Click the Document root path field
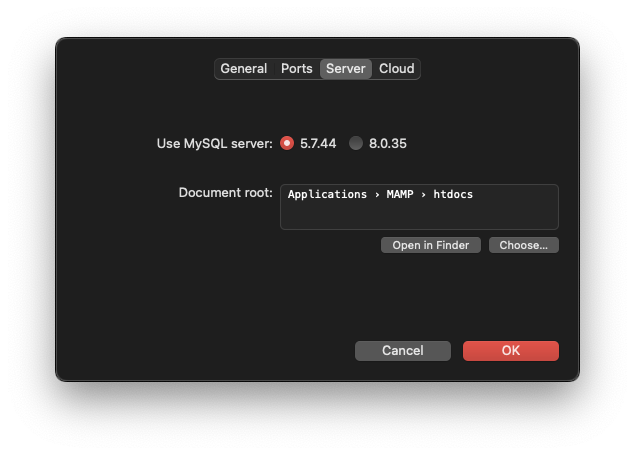Screen dimensions: 635x455 point(419,207)
